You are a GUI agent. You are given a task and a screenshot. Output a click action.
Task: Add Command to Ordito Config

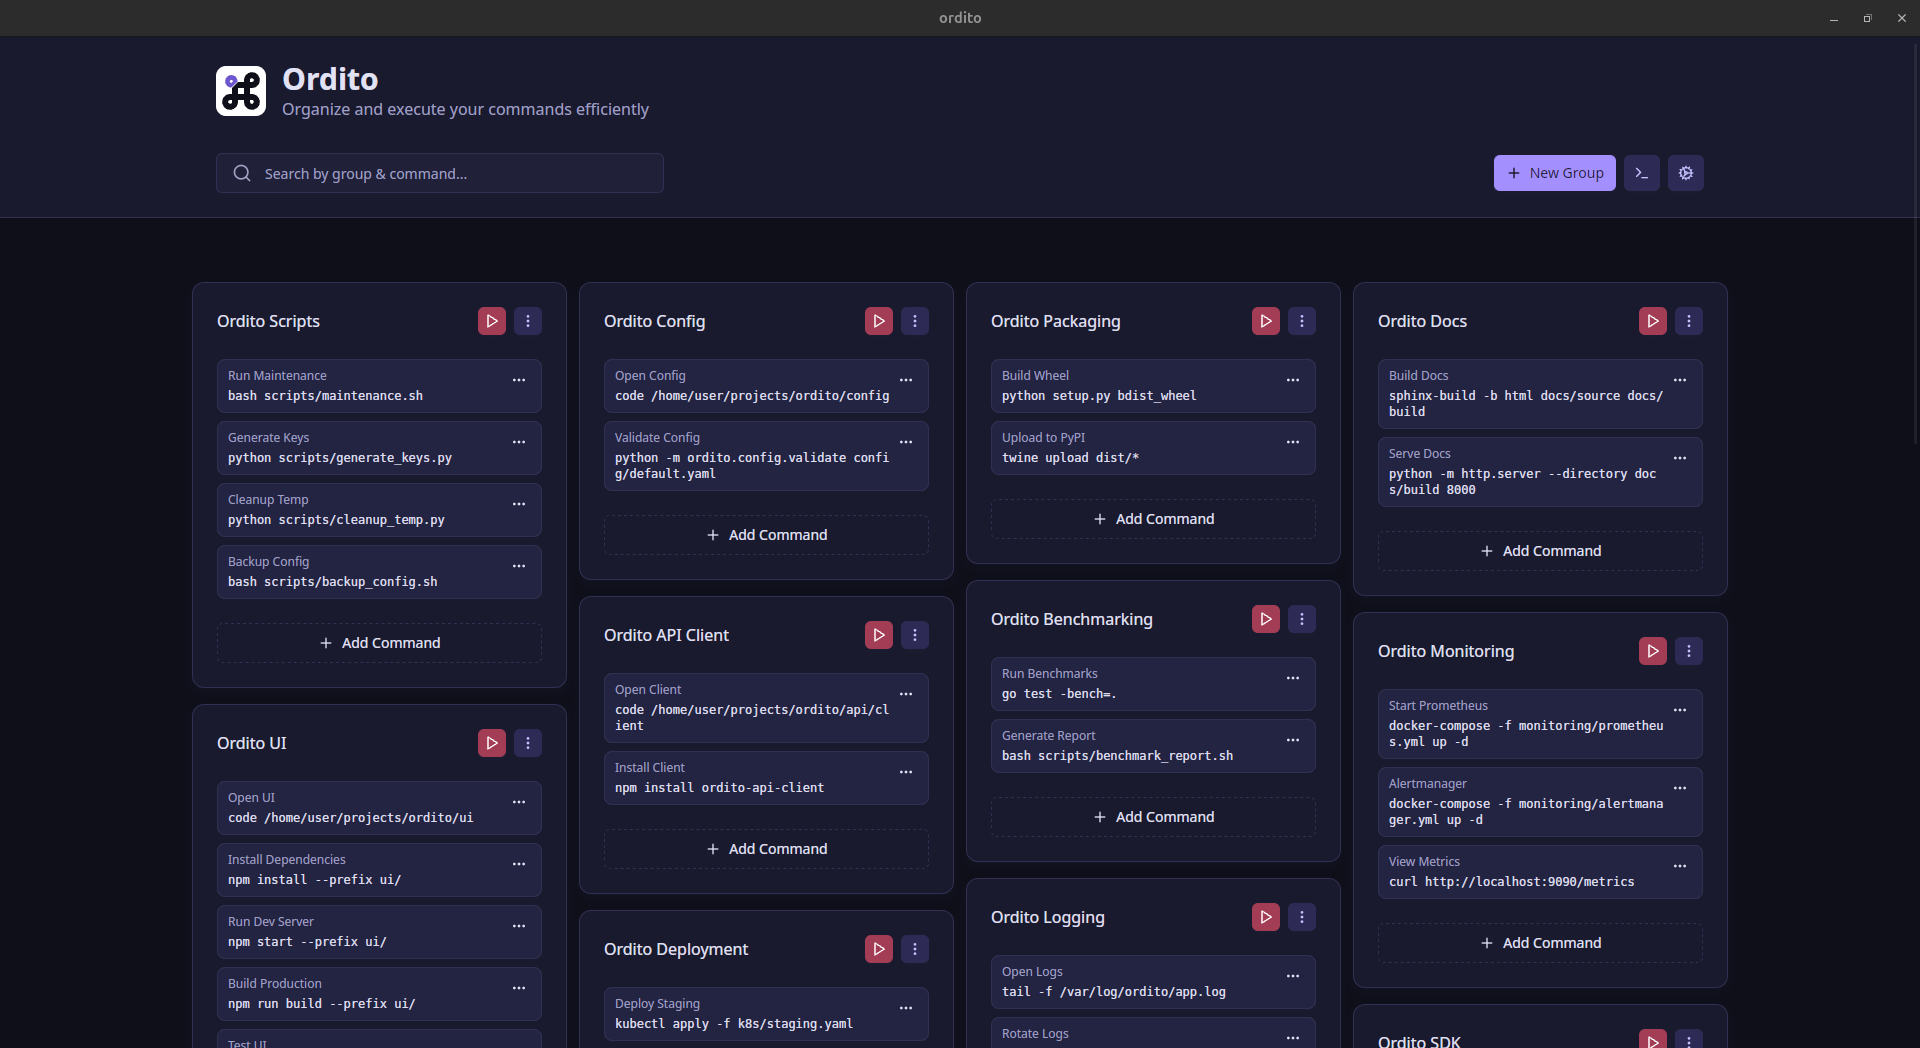(x=766, y=535)
